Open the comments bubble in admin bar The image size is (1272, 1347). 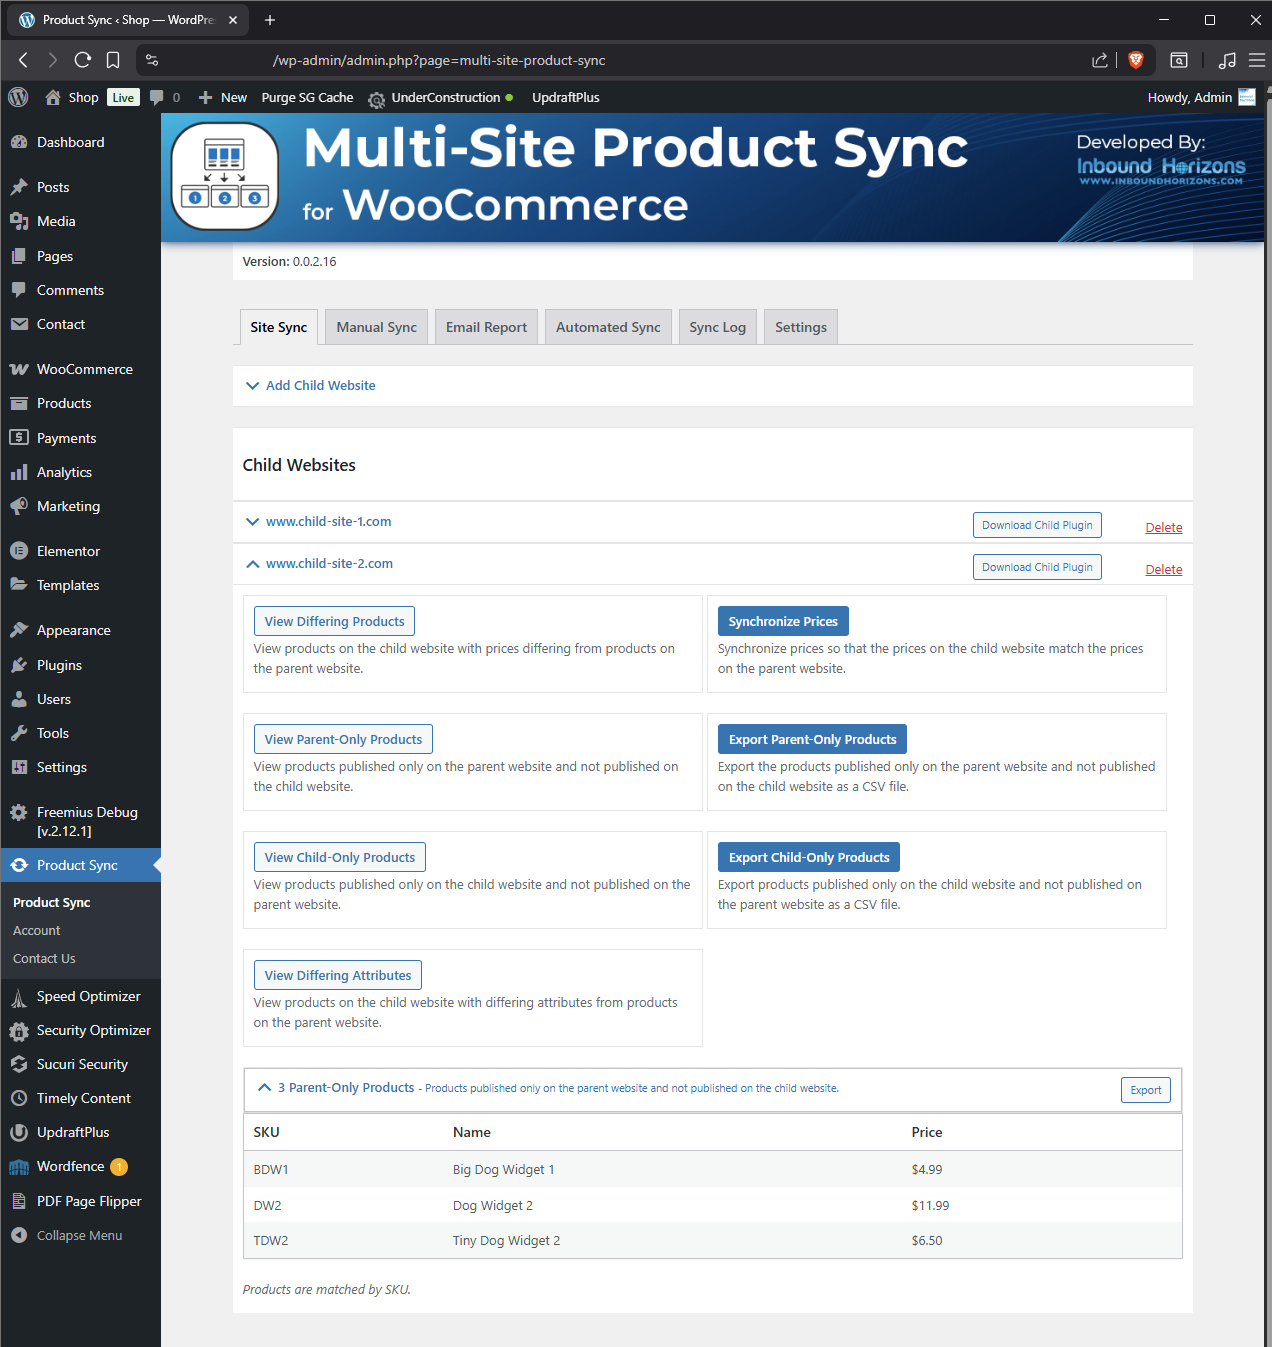pos(157,97)
